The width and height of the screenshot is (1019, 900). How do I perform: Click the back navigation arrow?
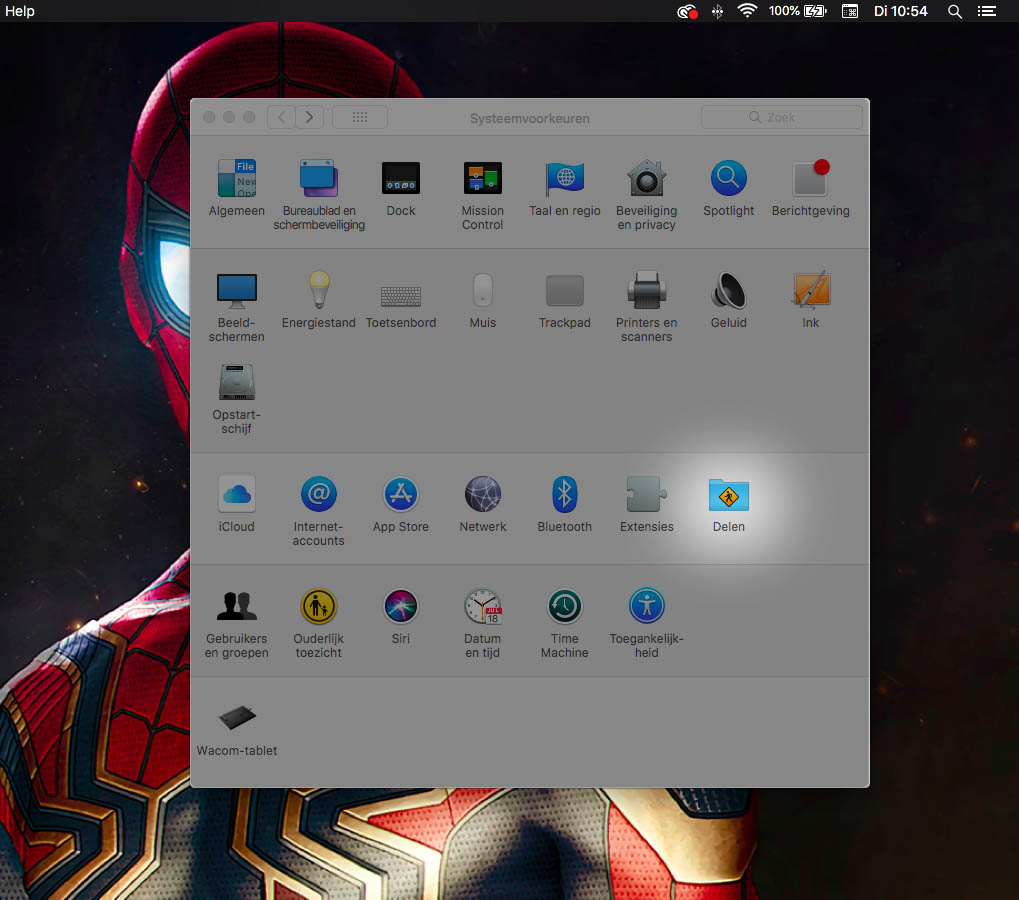click(281, 117)
